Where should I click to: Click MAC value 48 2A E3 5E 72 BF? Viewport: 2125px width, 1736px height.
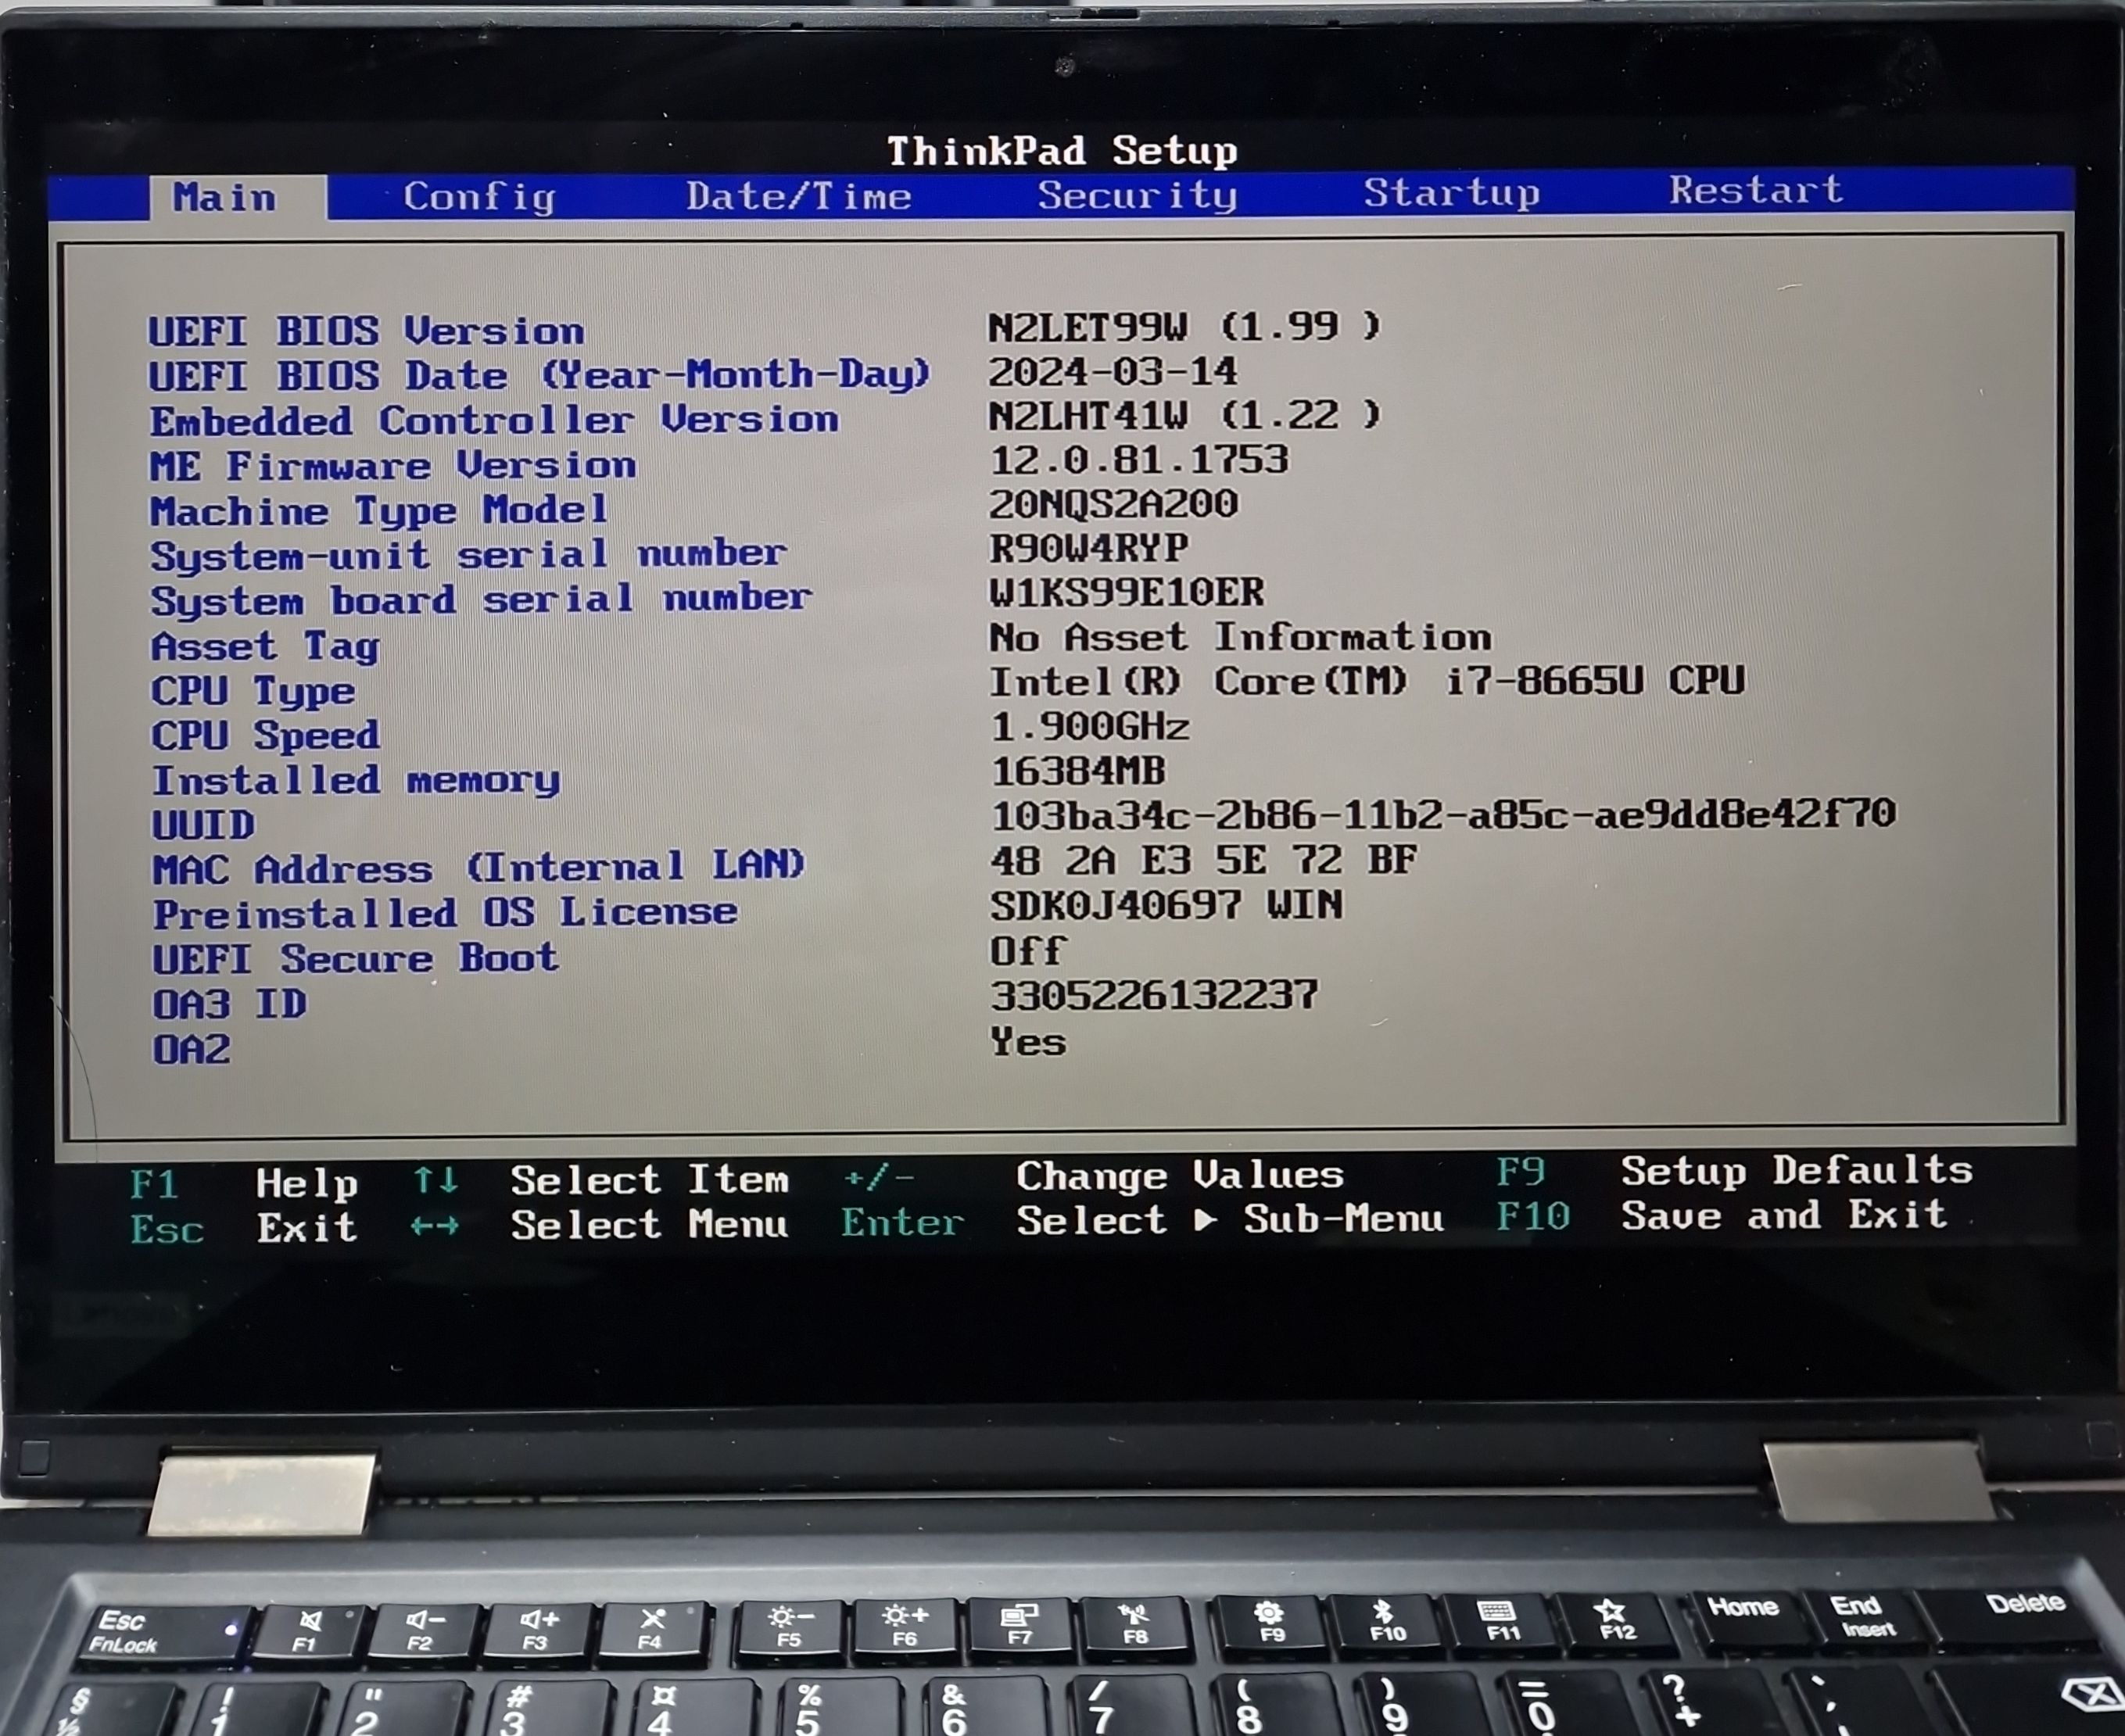pyautogui.click(x=1204, y=860)
